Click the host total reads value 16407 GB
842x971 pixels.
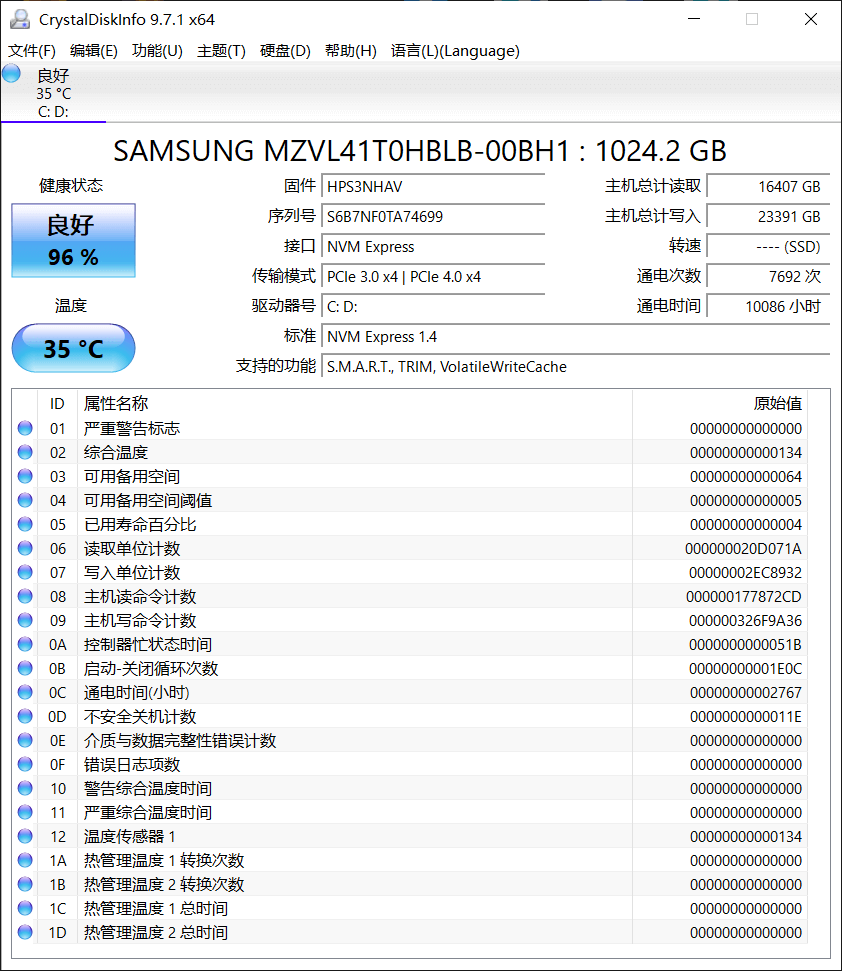(768, 186)
